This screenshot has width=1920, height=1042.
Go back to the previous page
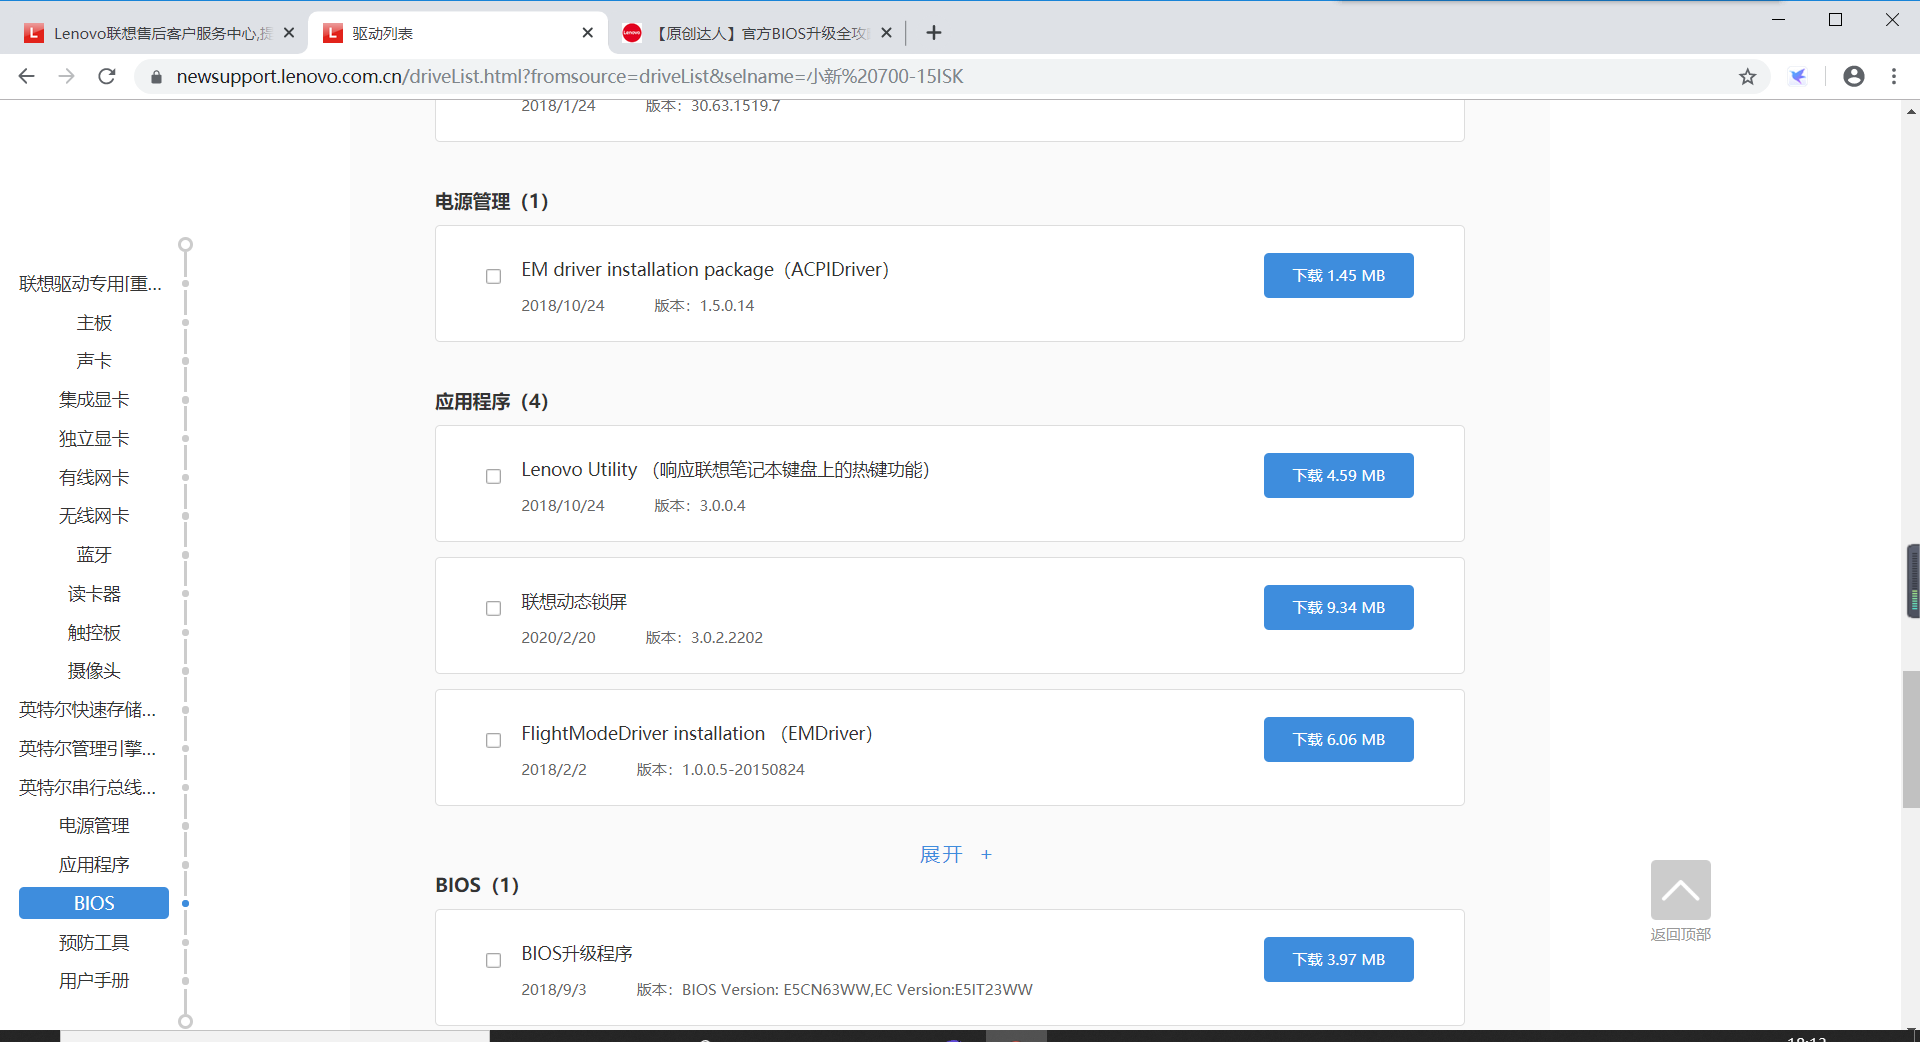pyautogui.click(x=27, y=76)
